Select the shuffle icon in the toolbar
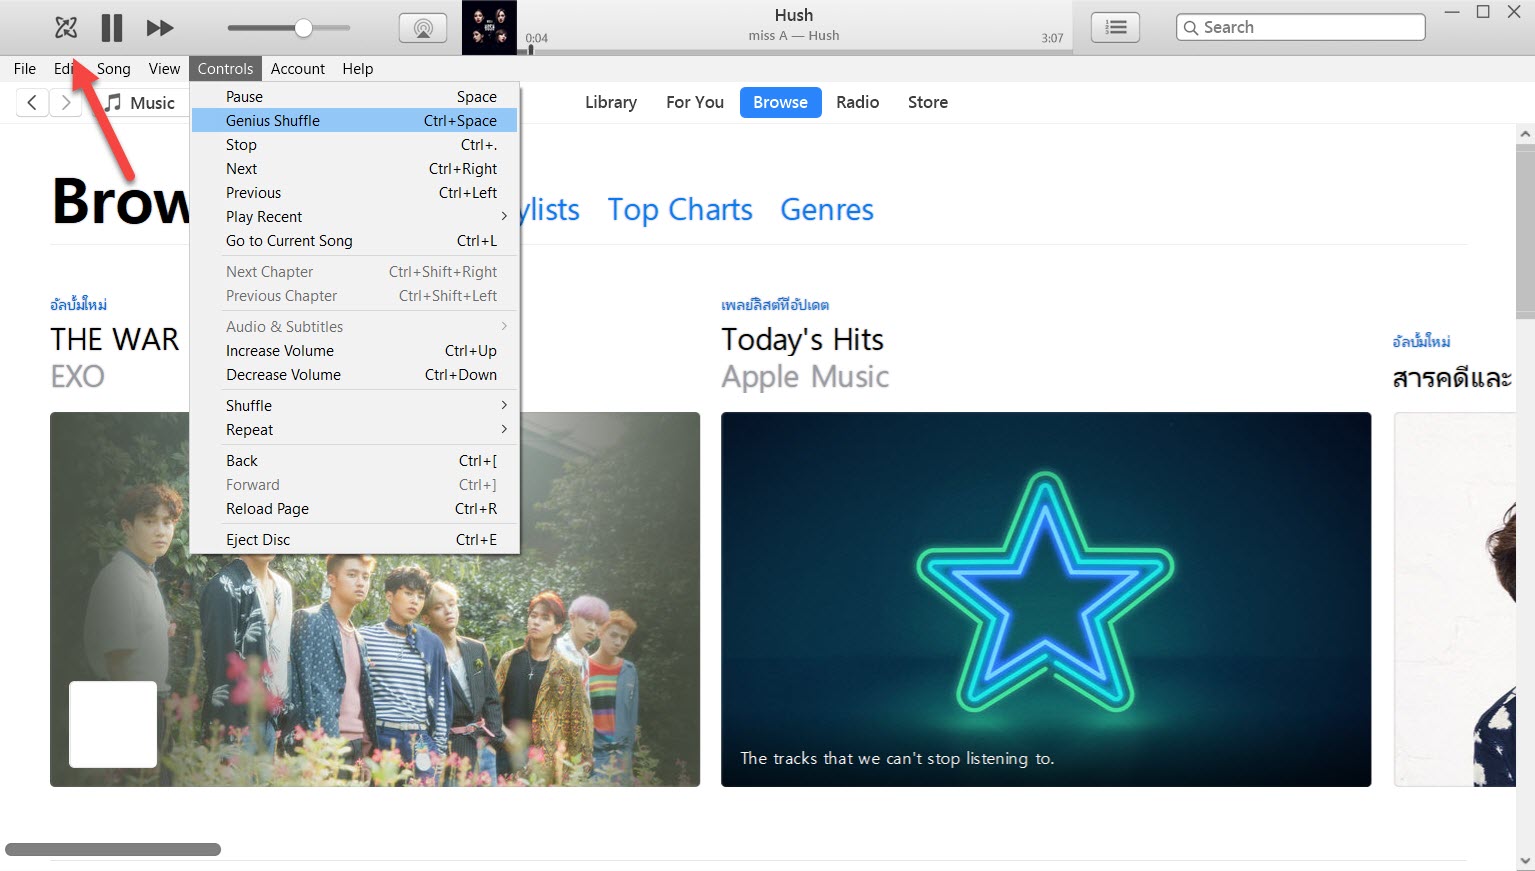Screen dimensions: 1535x871 point(64,27)
